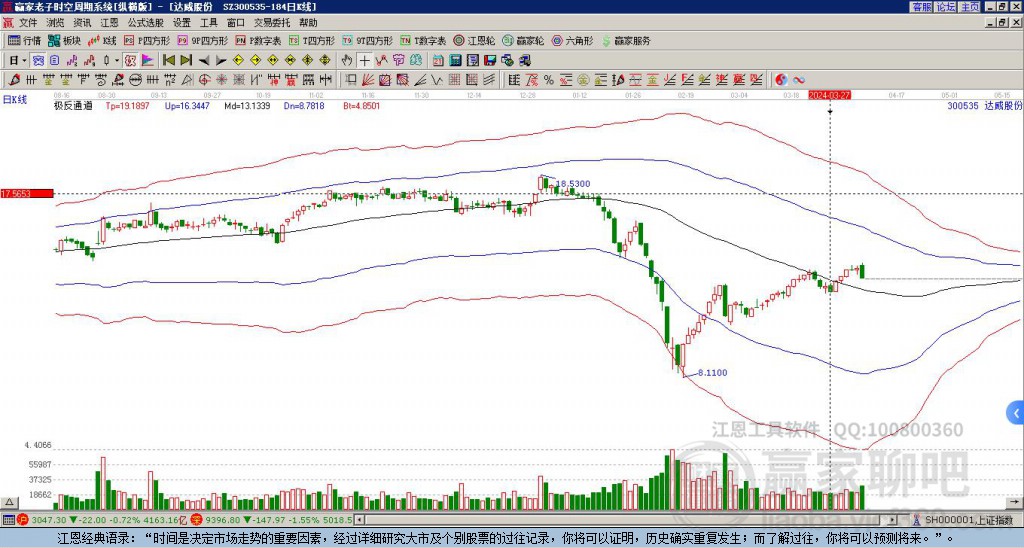This screenshot has height=548, width=1024.
Task: Click the 日K线 period label
Action: pyautogui.click(x=15, y=99)
